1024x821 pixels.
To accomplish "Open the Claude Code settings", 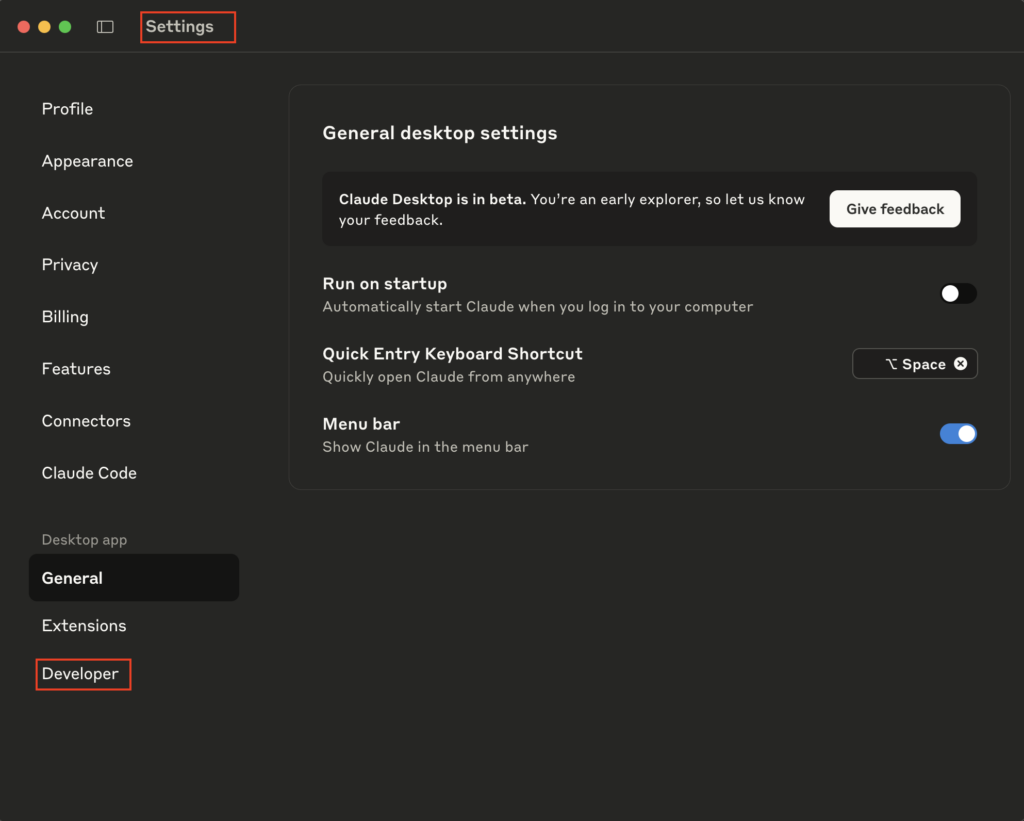I will pos(89,473).
